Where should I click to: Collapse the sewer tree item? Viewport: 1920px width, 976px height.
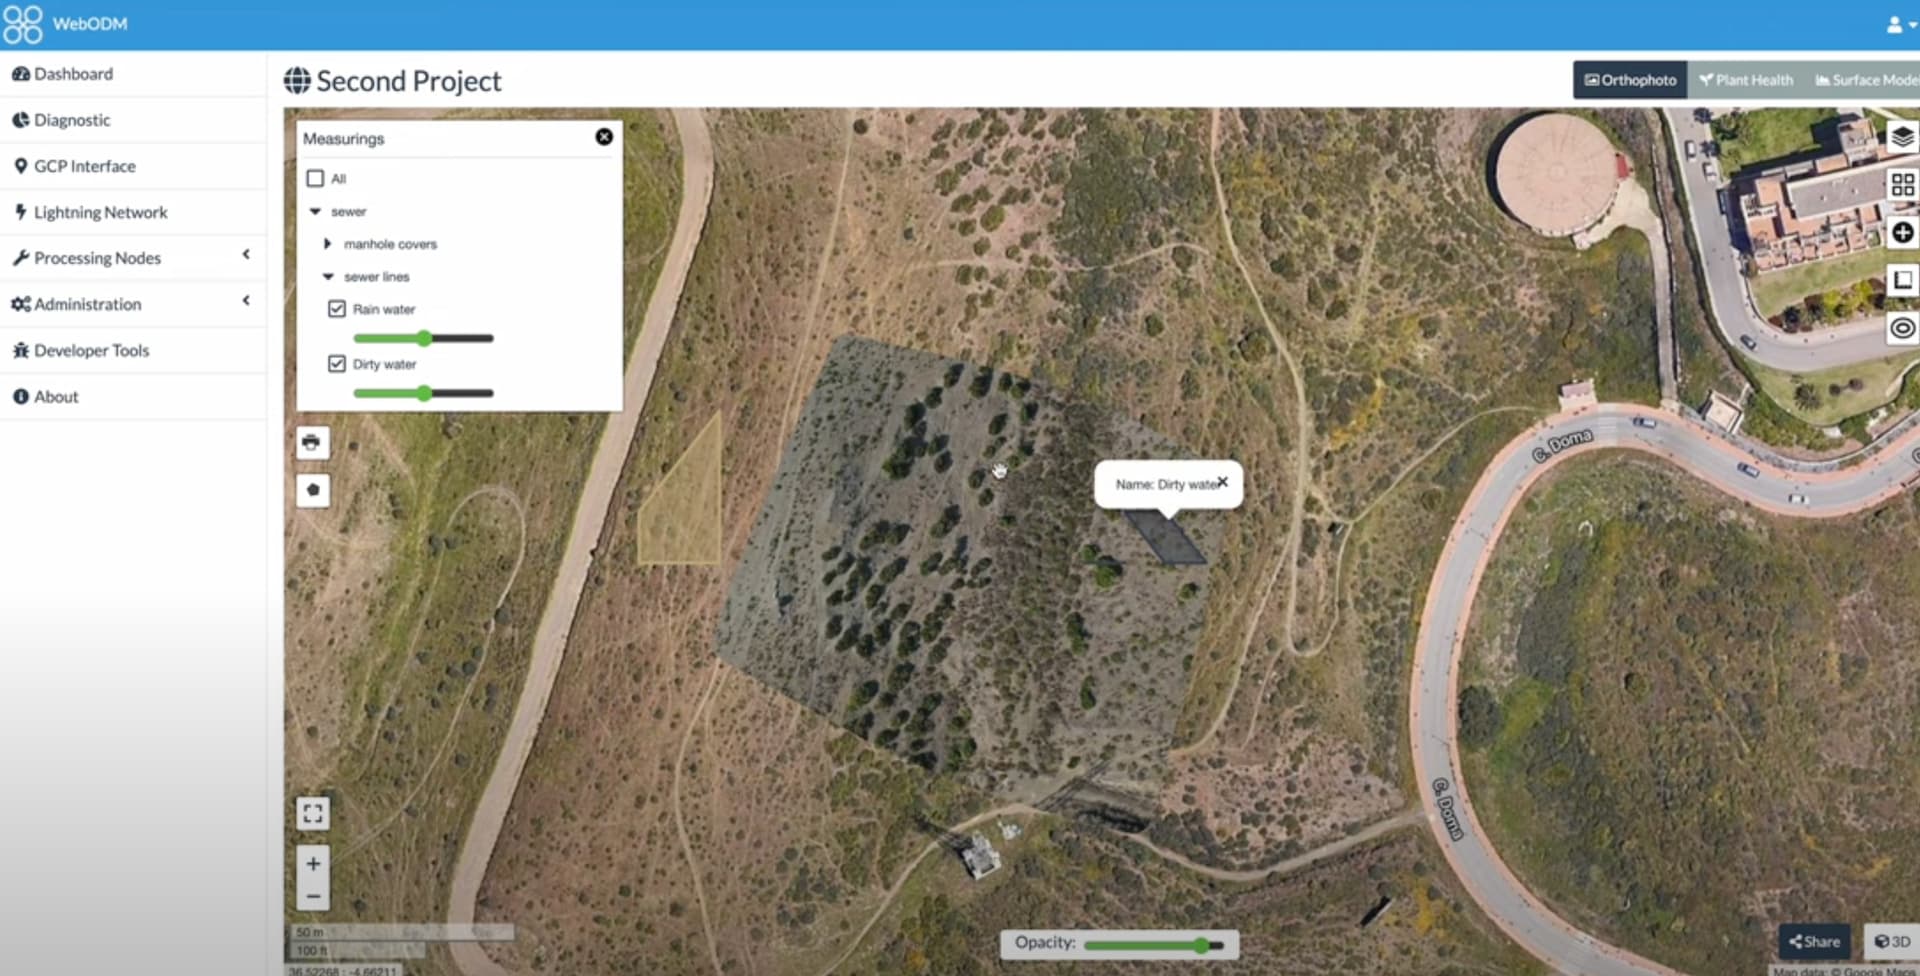point(315,211)
